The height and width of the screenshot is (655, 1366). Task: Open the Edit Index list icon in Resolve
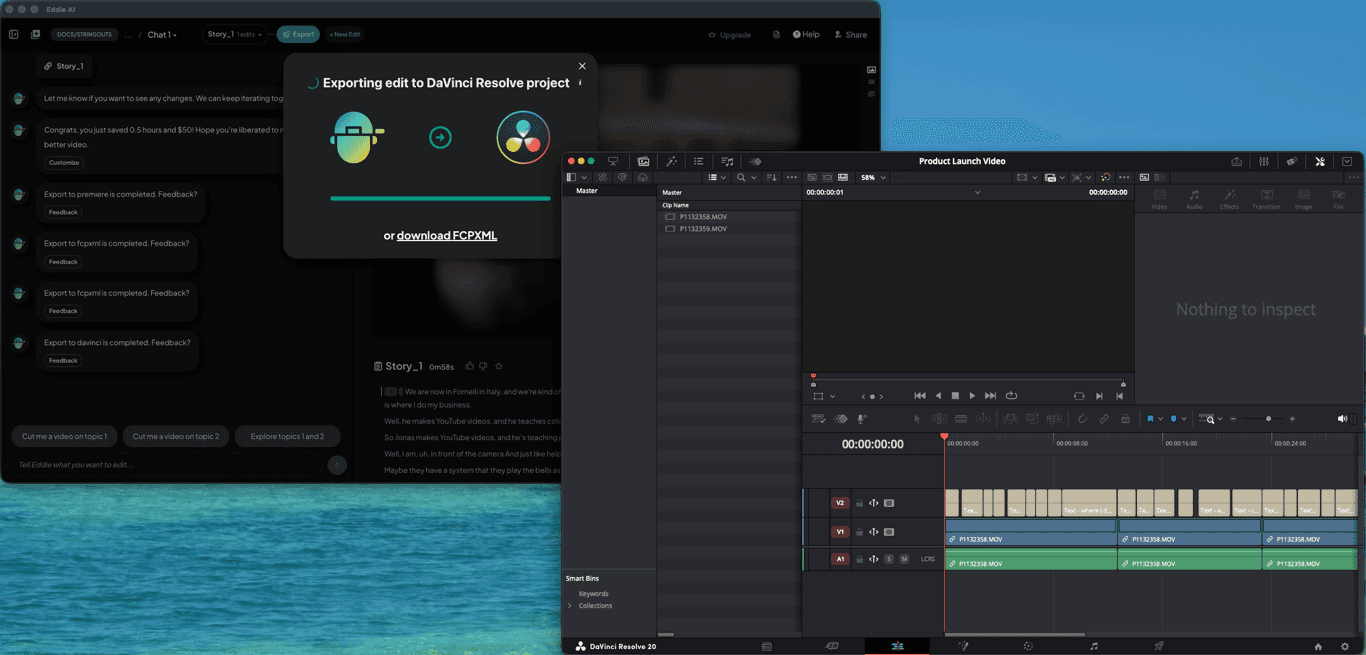click(698, 161)
